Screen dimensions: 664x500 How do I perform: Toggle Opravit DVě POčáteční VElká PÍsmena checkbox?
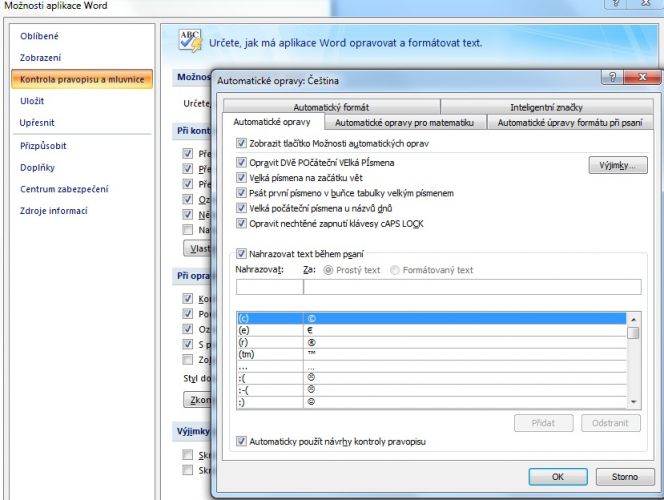[x=241, y=162]
